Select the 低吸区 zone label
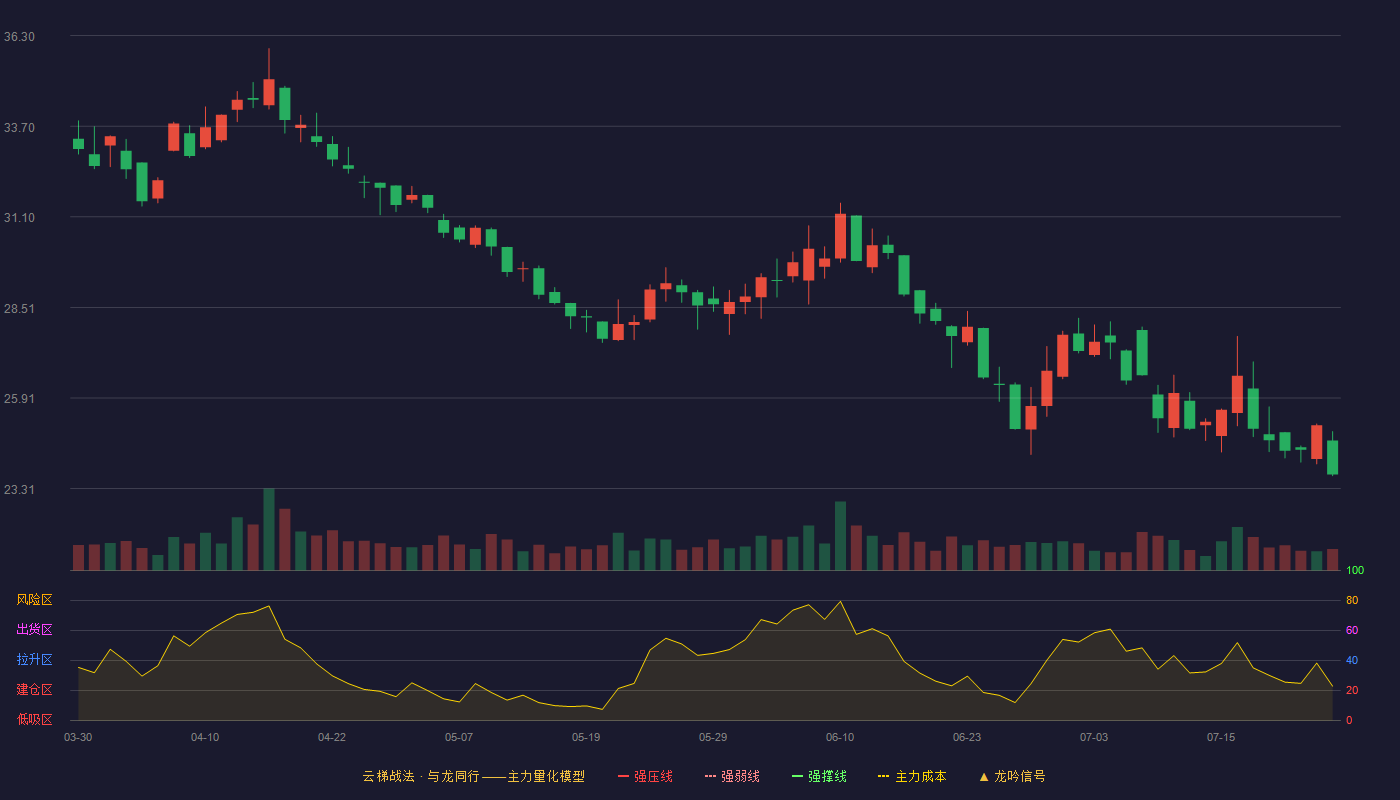 coord(34,719)
